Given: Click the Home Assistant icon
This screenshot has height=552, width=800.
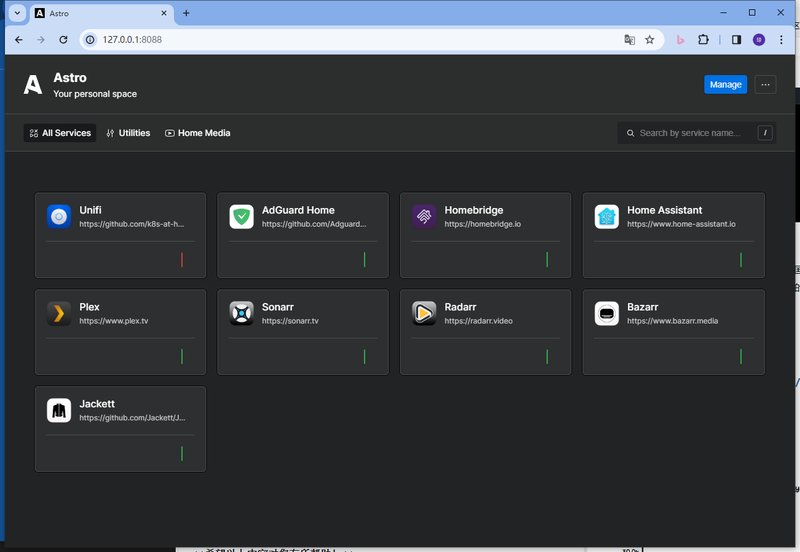Looking at the screenshot, I should (x=607, y=217).
